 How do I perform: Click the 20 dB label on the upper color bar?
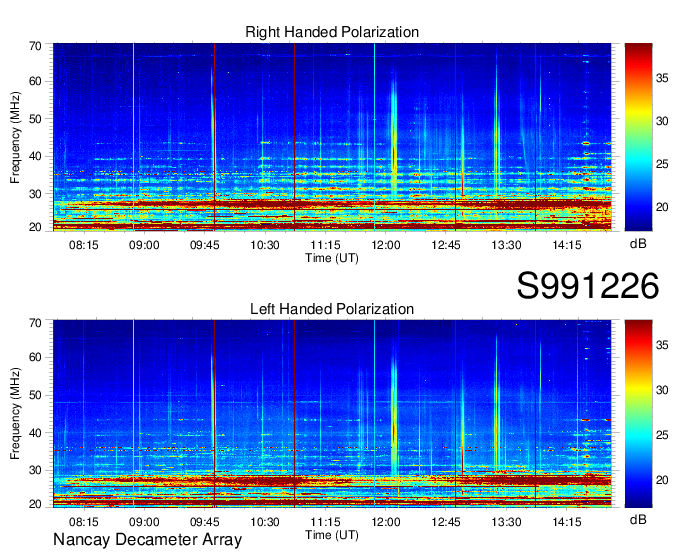click(x=662, y=207)
